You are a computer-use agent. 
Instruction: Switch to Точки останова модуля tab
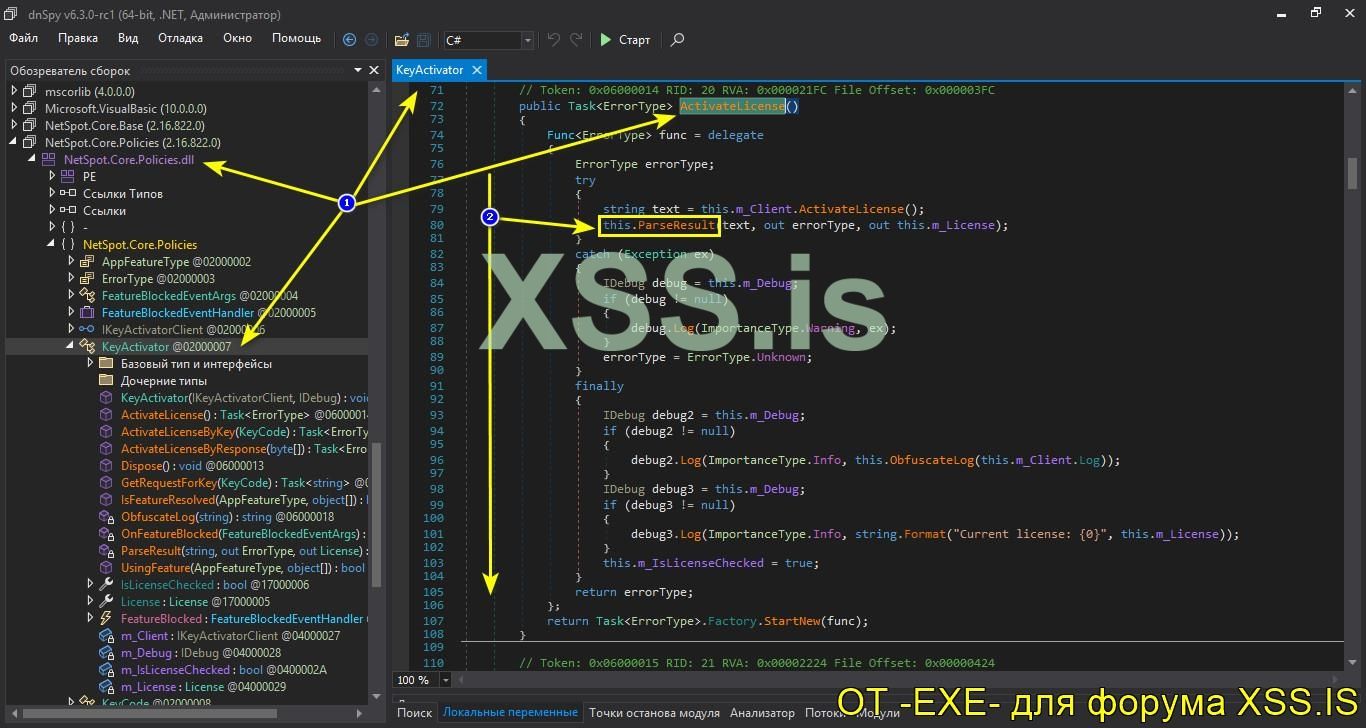[654, 712]
